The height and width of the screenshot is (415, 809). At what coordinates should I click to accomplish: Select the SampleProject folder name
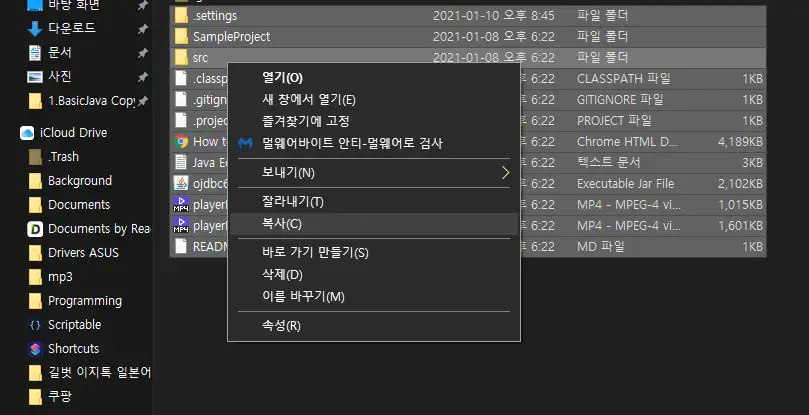click(x=231, y=37)
